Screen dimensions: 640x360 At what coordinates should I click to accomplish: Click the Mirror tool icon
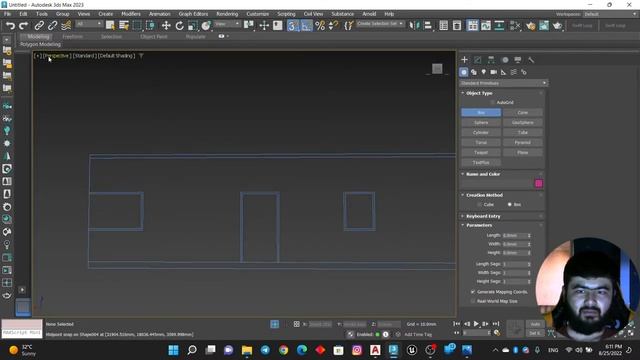coord(414,26)
